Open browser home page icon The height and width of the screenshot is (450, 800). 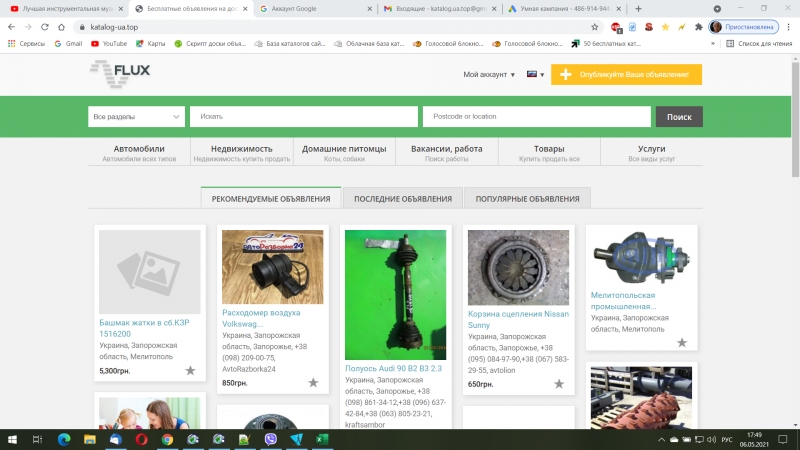(61, 27)
